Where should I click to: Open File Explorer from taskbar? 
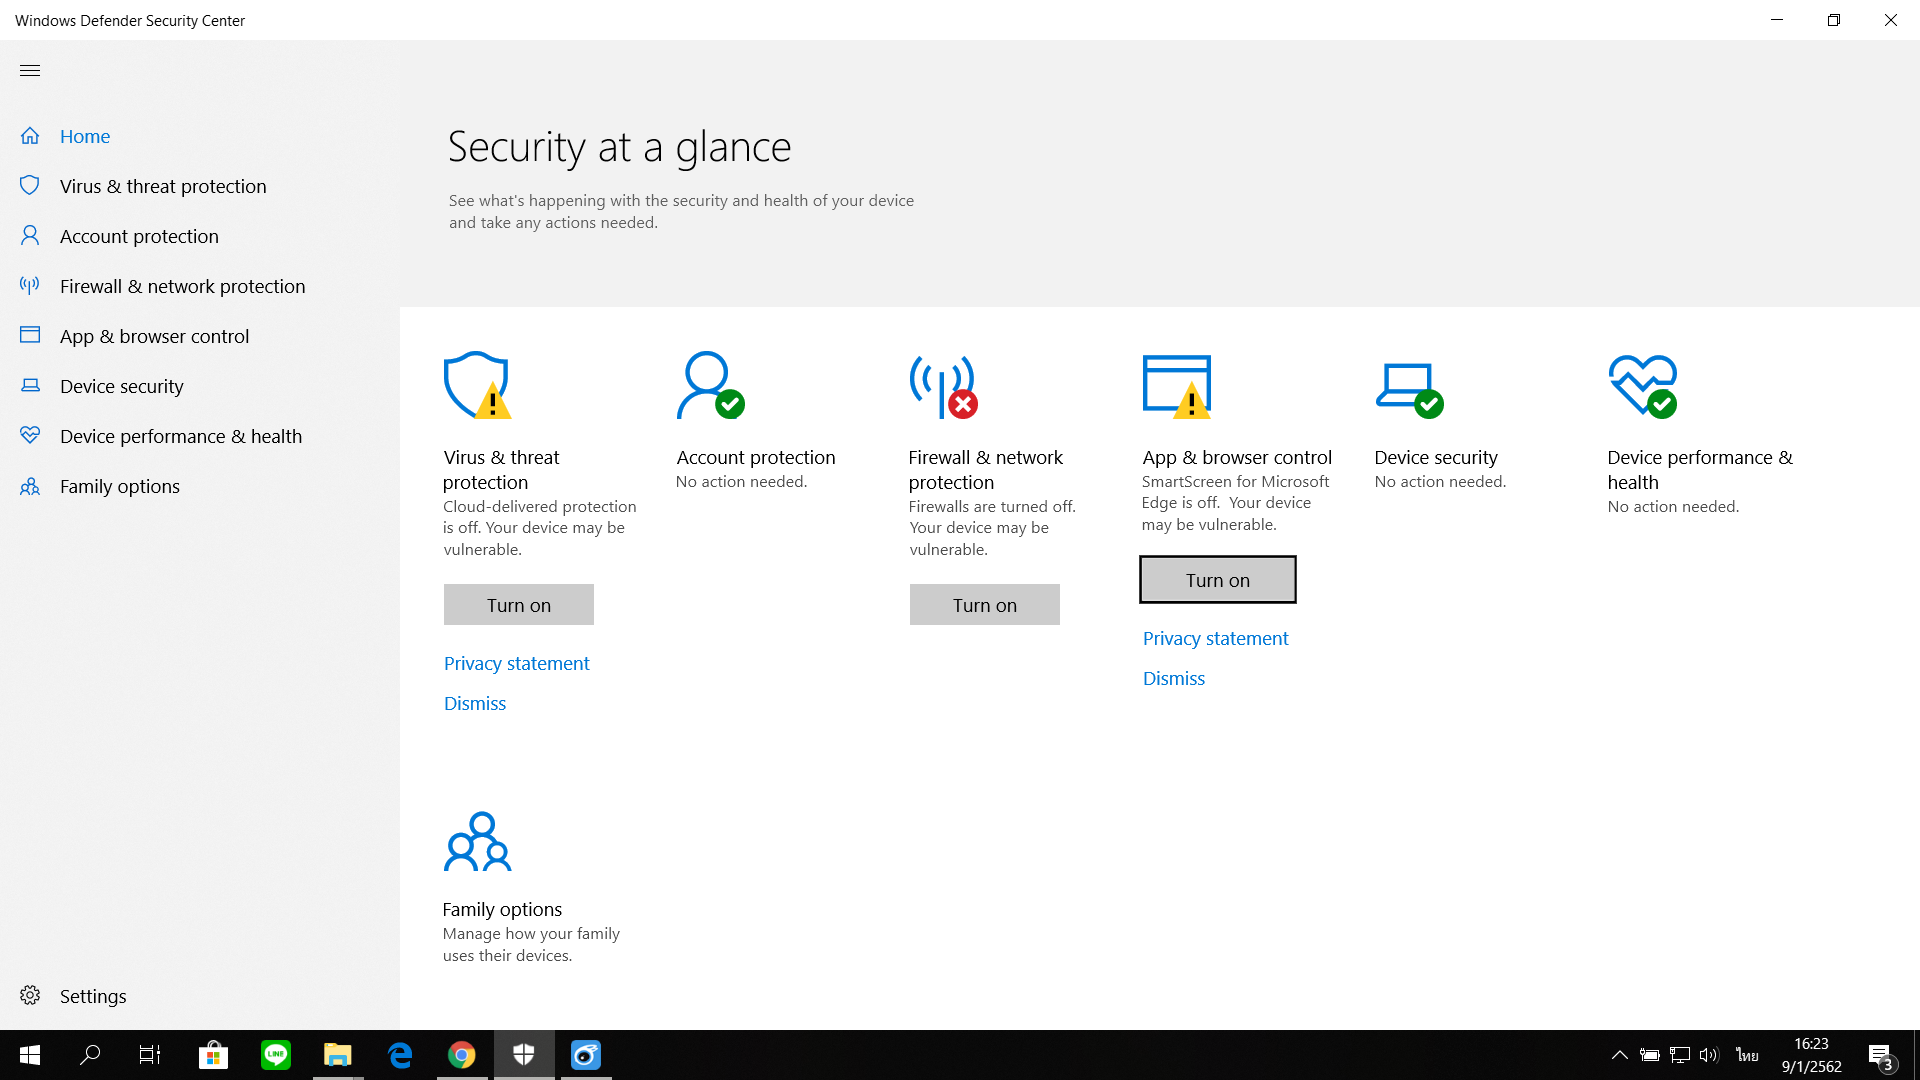338,1054
